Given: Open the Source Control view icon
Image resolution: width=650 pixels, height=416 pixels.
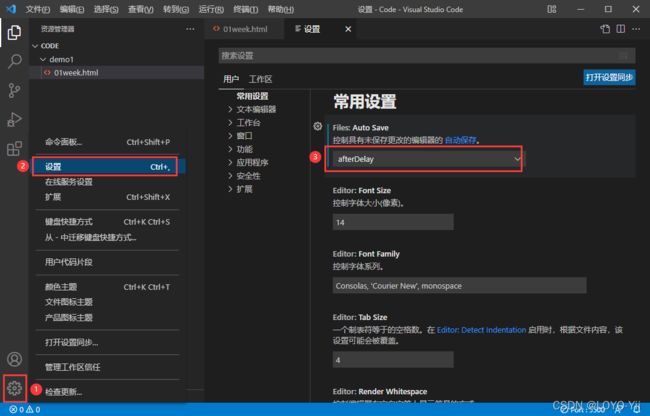Looking at the screenshot, I should coord(14,90).
